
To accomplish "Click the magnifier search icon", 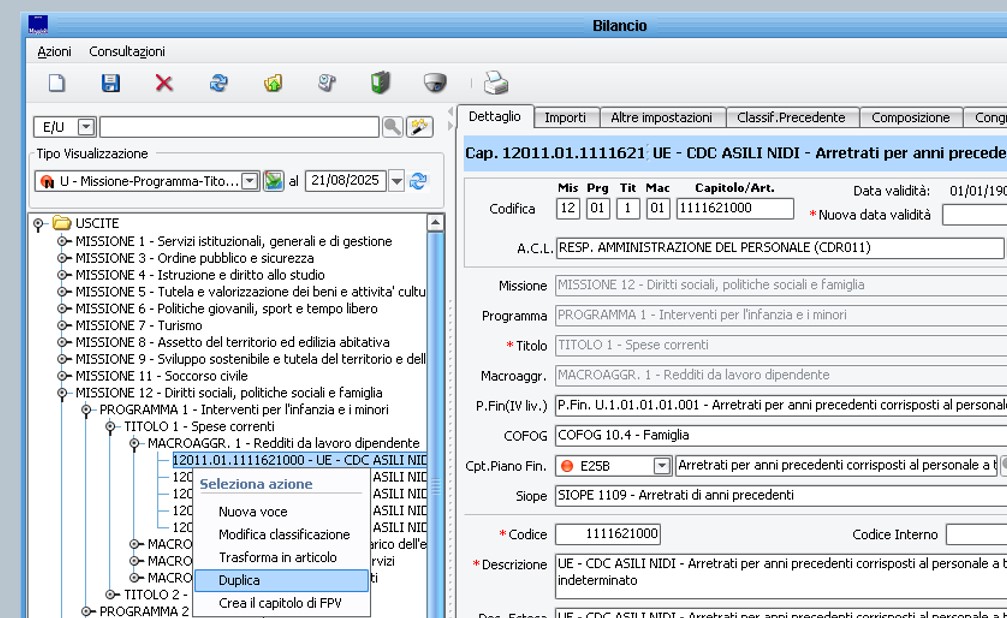I will (x=392, y=127).
